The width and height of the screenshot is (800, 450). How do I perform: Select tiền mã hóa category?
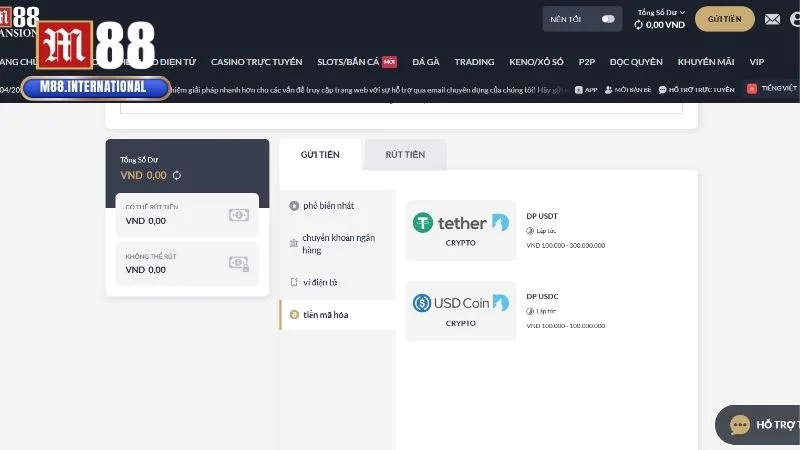(x=338, y=315)
